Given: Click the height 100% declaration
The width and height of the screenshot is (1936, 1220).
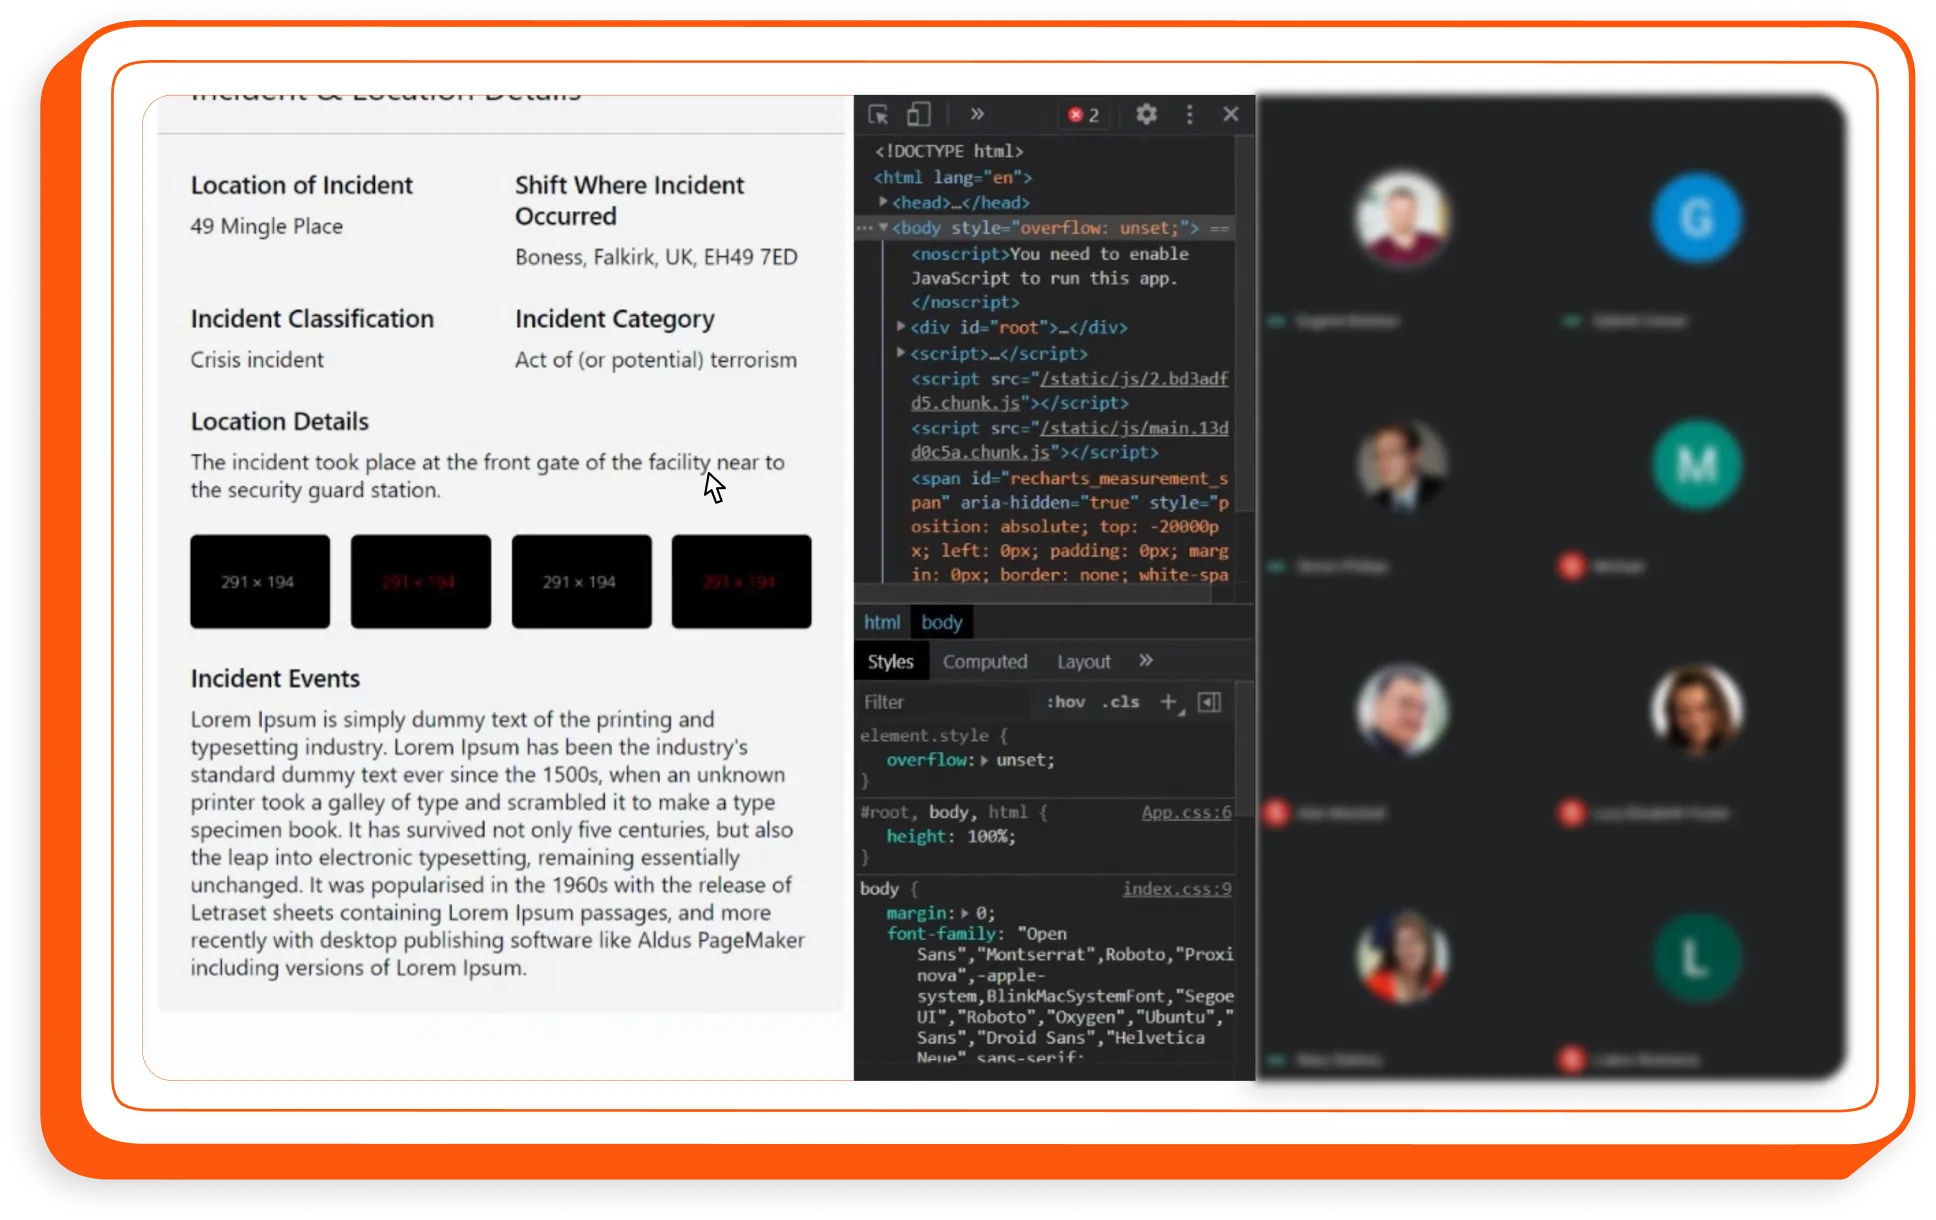Looking at the screenshot, I should 950,836.
